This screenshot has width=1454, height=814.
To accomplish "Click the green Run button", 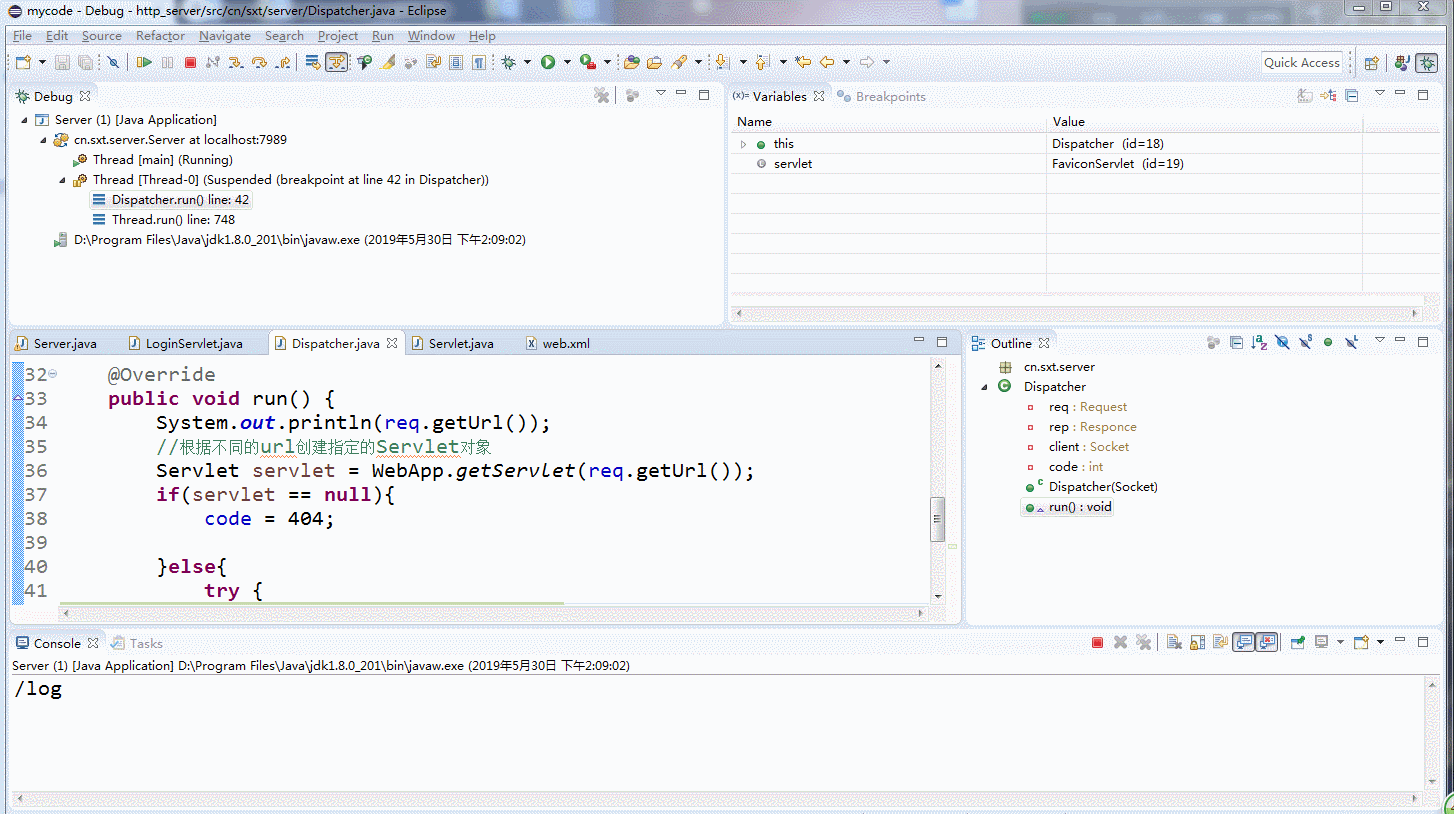I will tap(548, 62).
